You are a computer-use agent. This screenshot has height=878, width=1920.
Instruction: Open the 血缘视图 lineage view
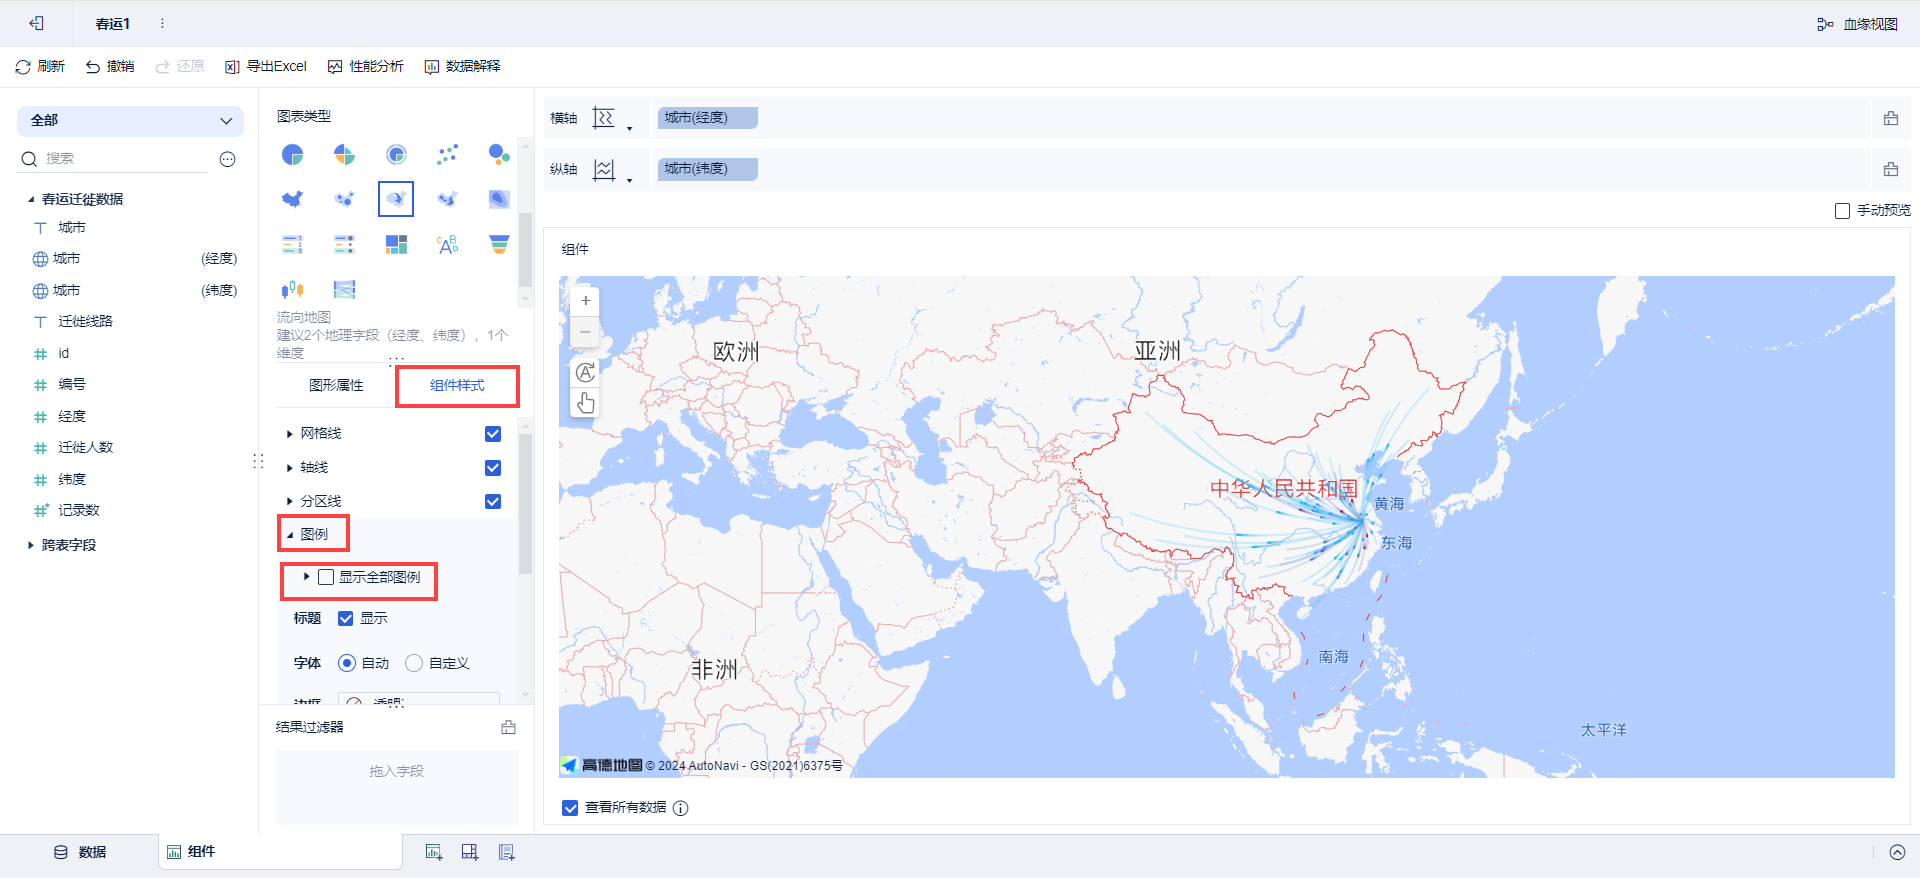point(1857,24)
